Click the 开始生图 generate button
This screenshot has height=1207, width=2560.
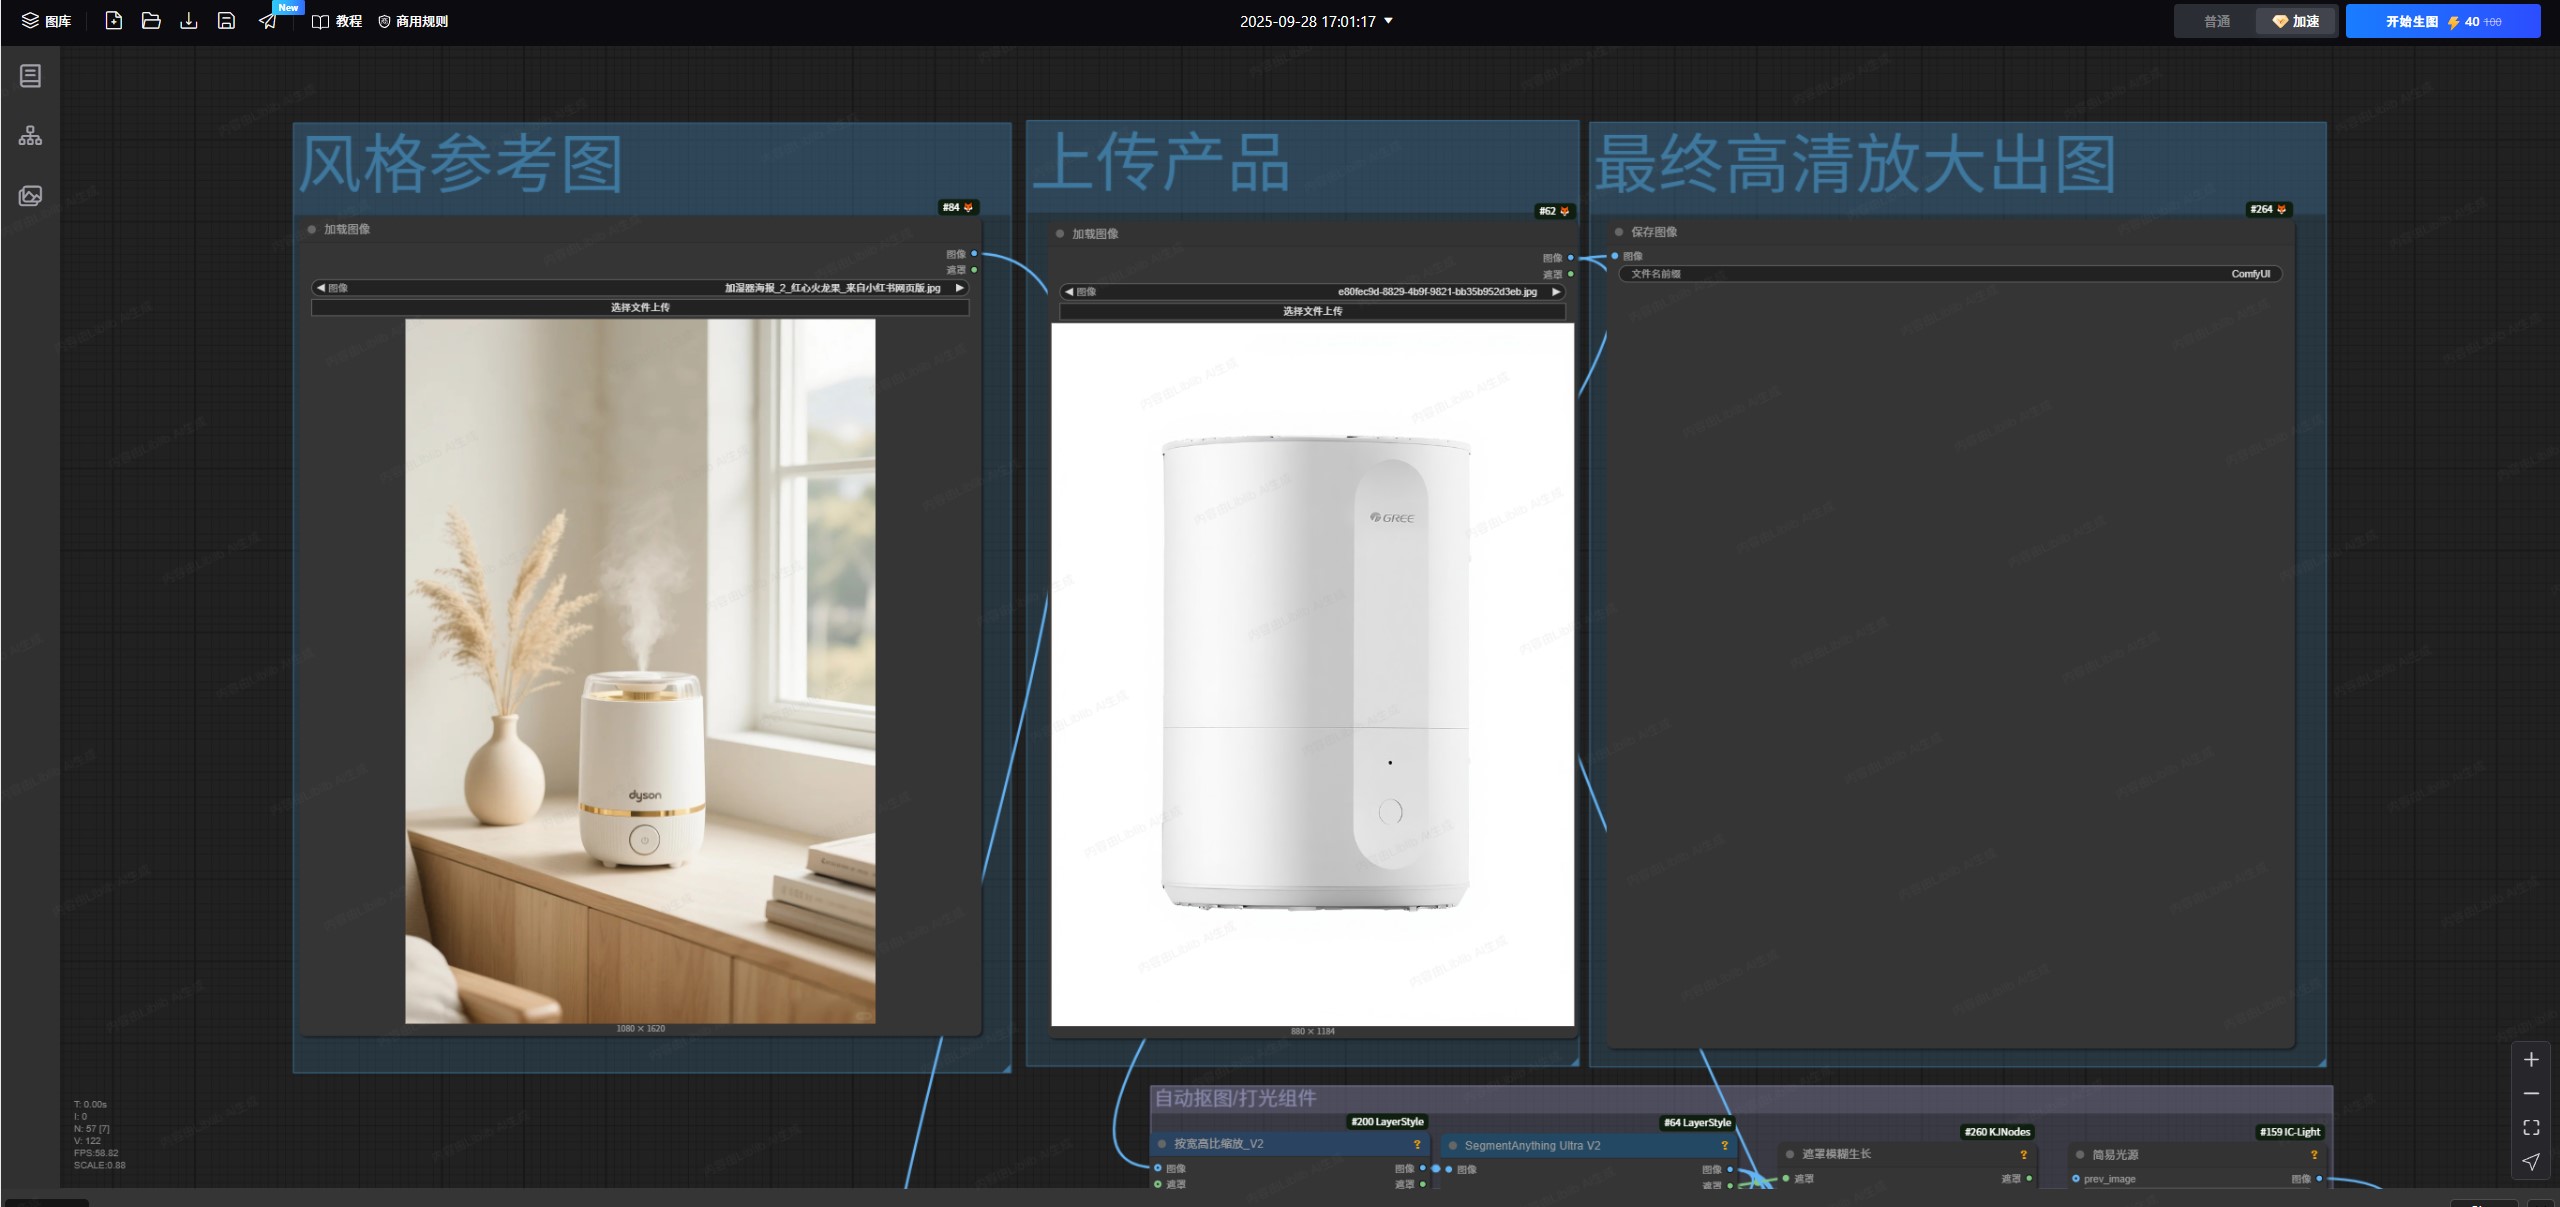(x=2442, y=21)
